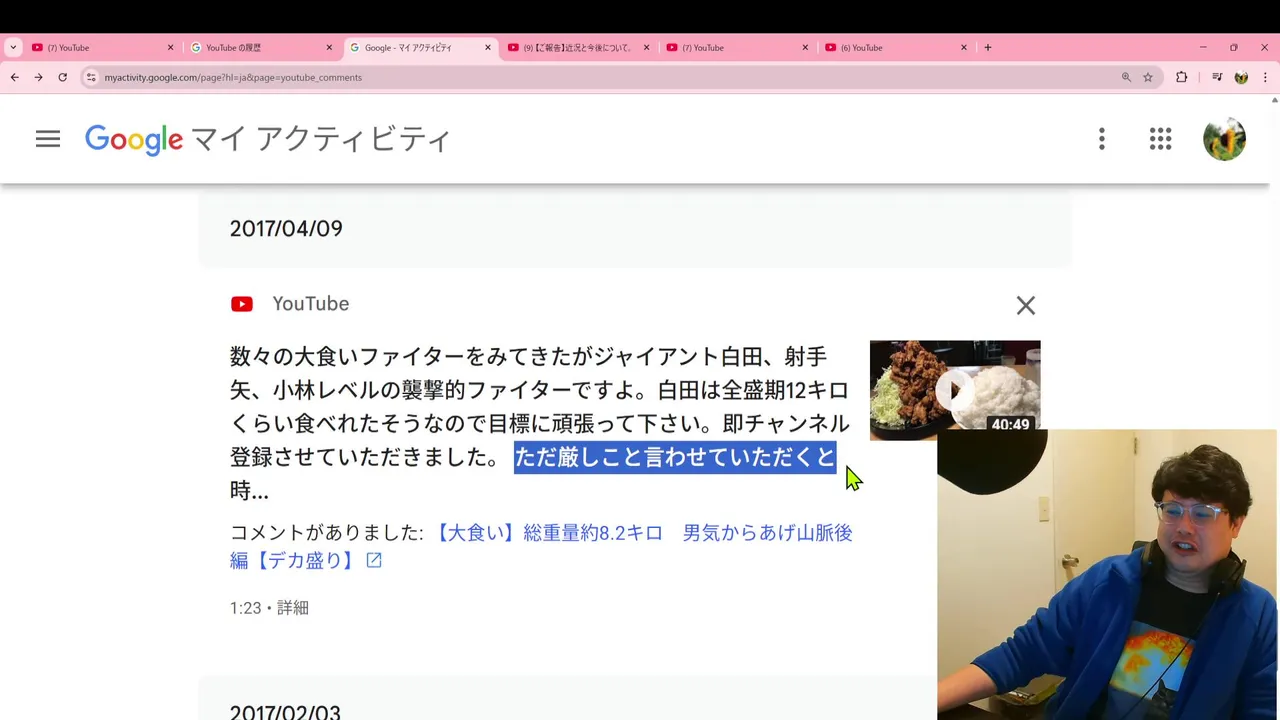The image size is (1280, 720).
Task: Select the Google マイ アクティビティ tab
Action: 421,47
